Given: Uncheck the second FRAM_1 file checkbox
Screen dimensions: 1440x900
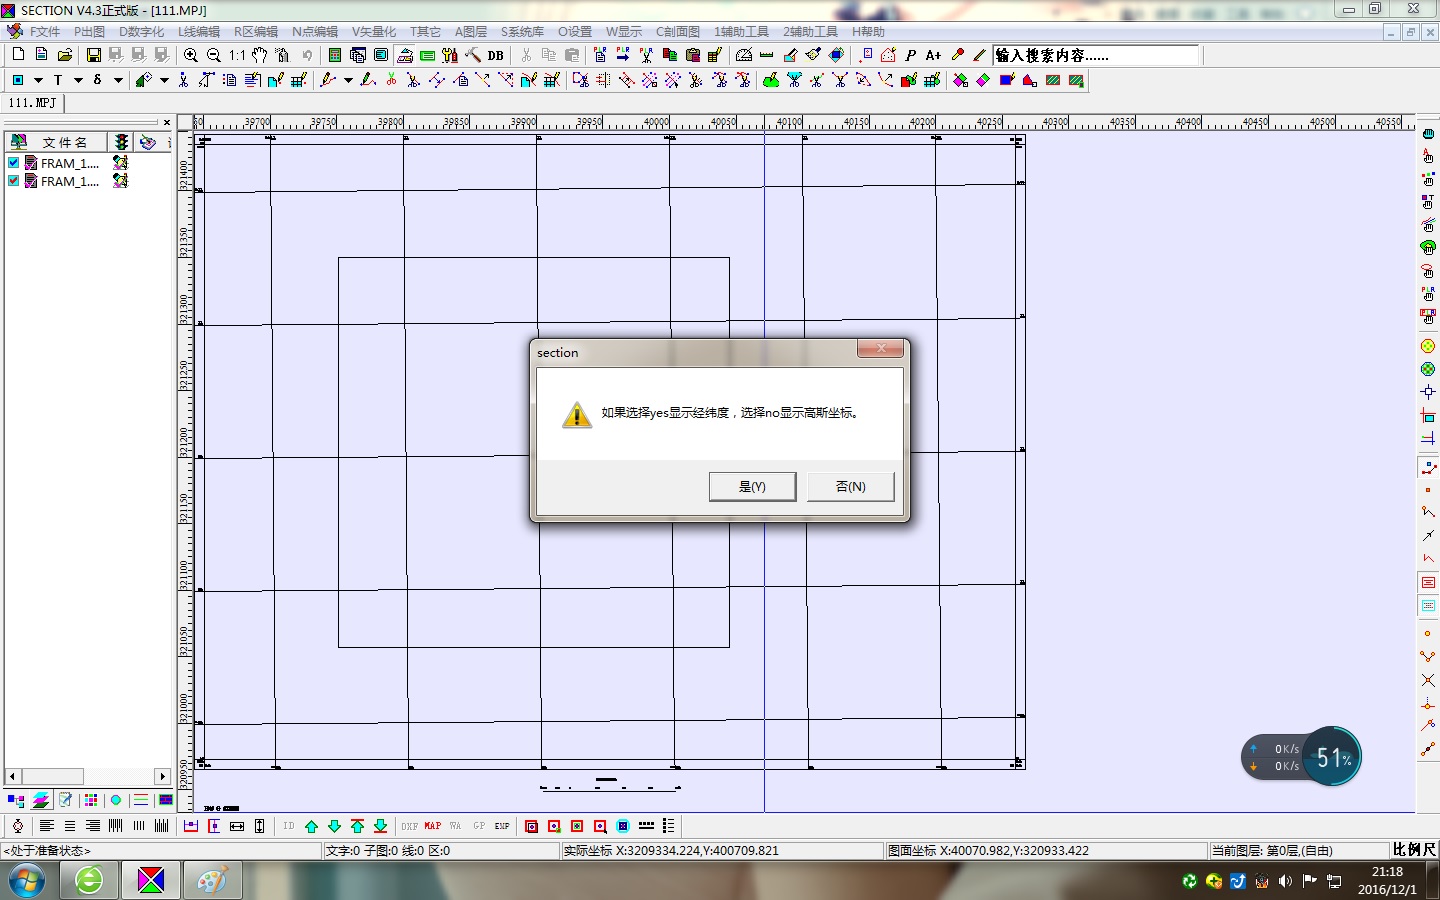Looking at the screenshot, I should [x=13, y=181].
